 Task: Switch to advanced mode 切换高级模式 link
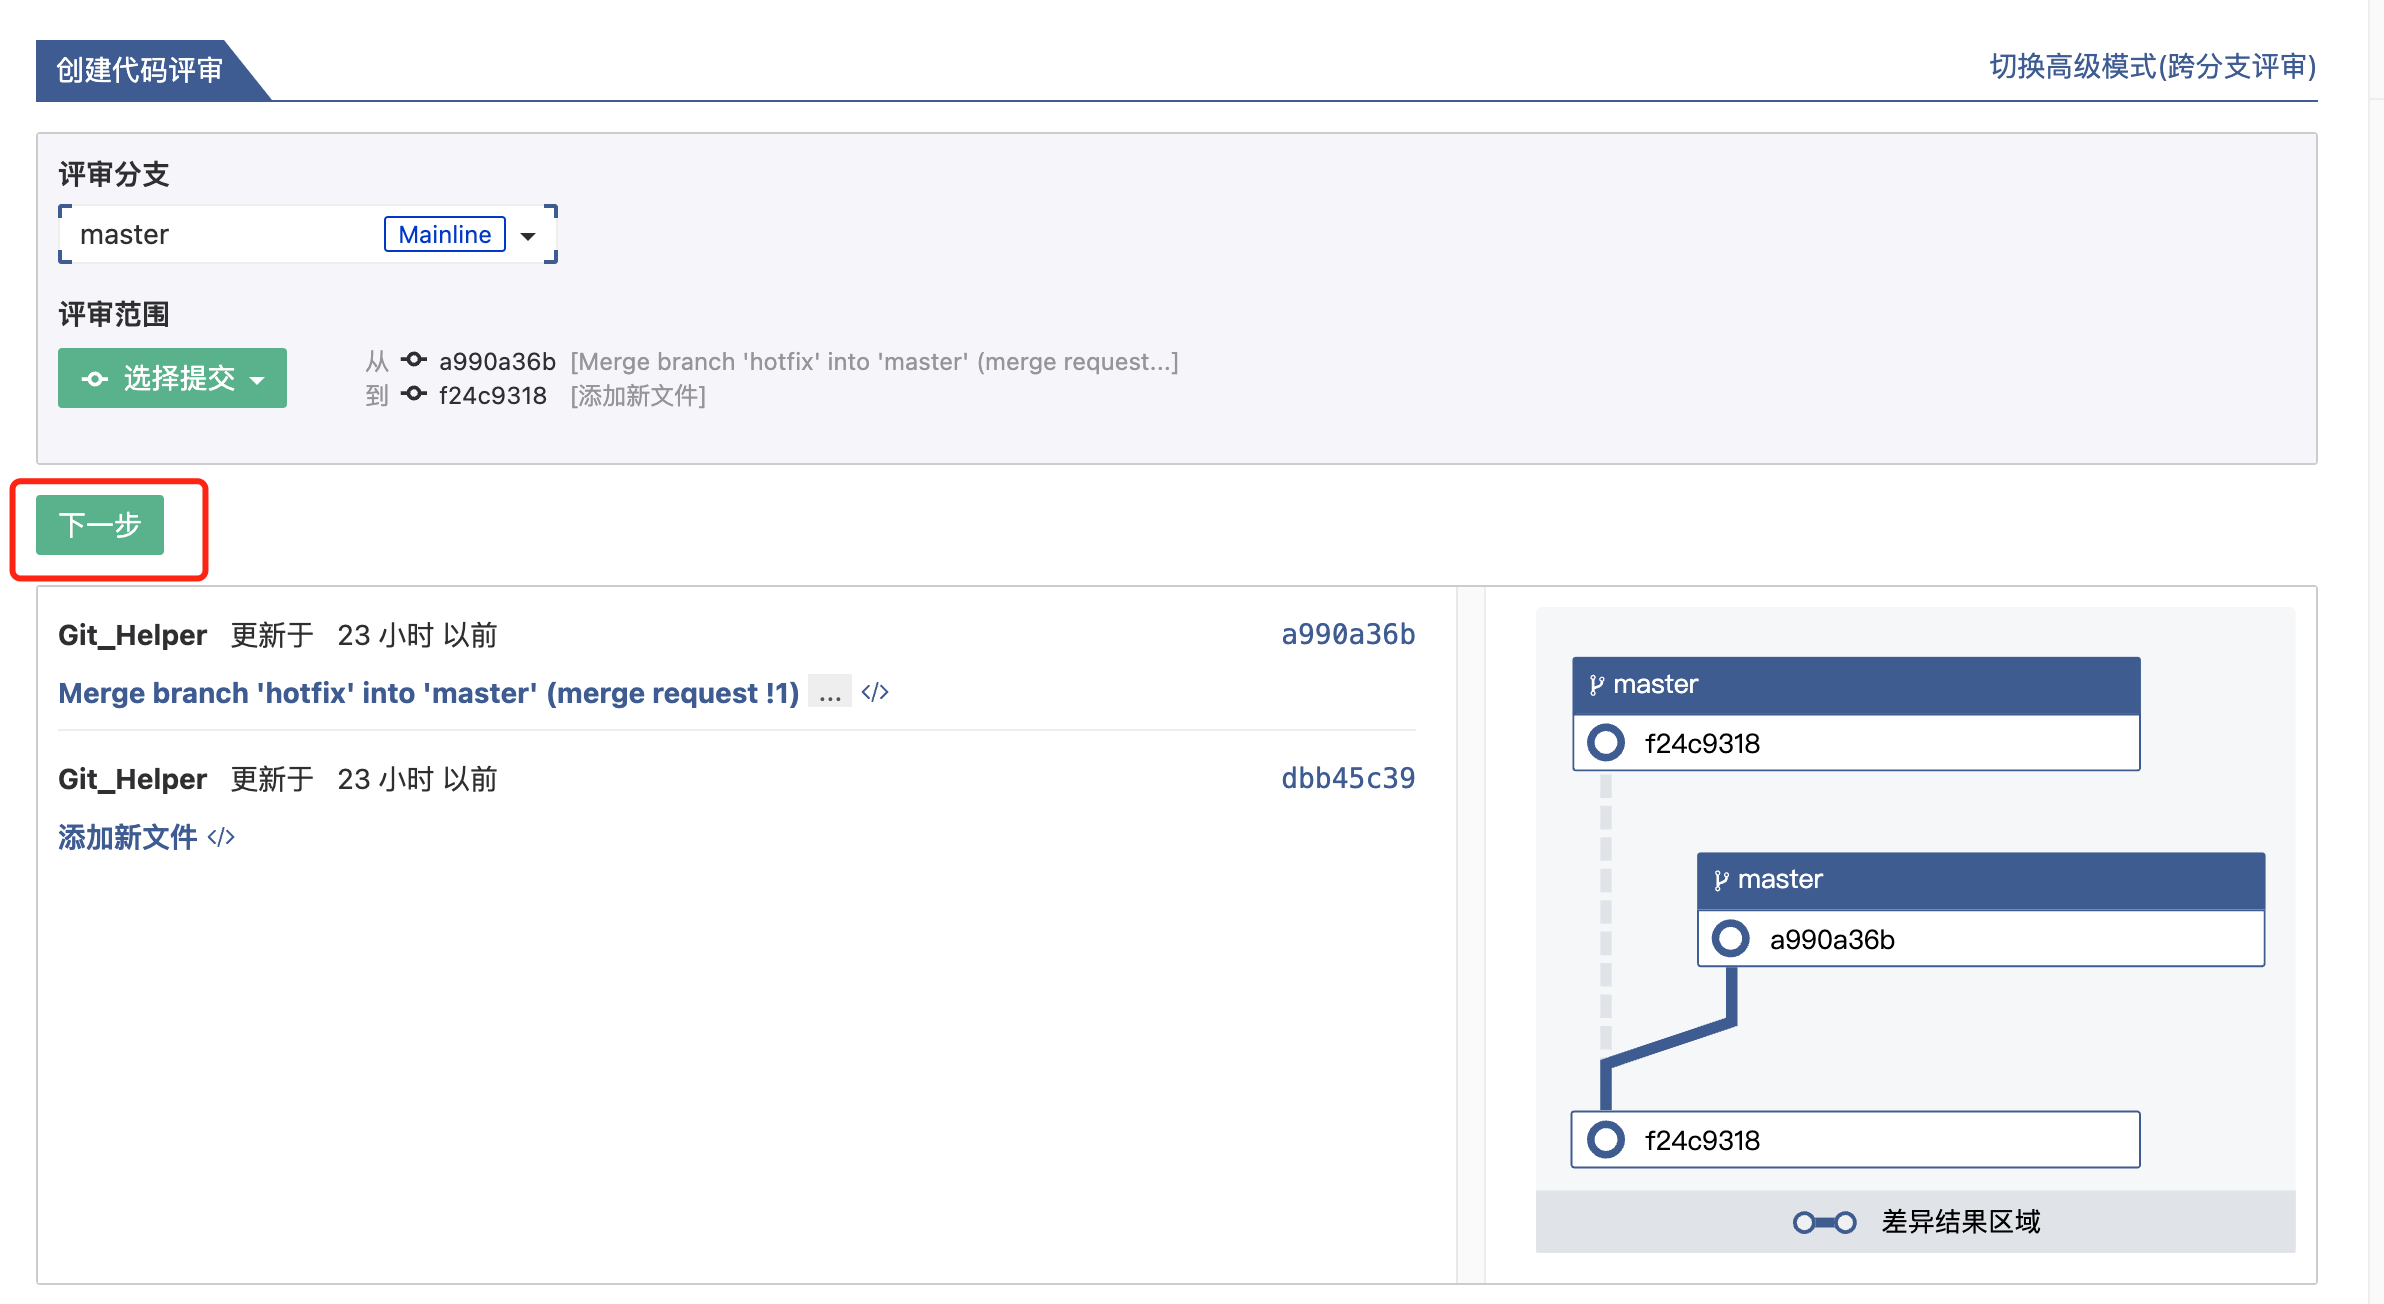click(x=2152, y=67)
